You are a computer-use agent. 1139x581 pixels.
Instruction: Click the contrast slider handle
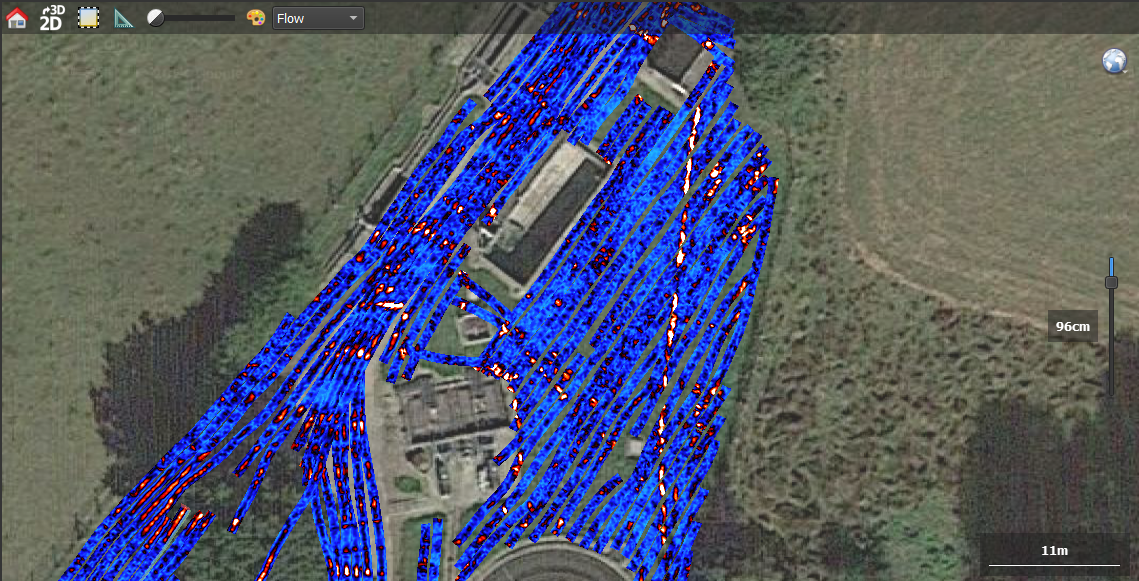(x=155, y=17)
